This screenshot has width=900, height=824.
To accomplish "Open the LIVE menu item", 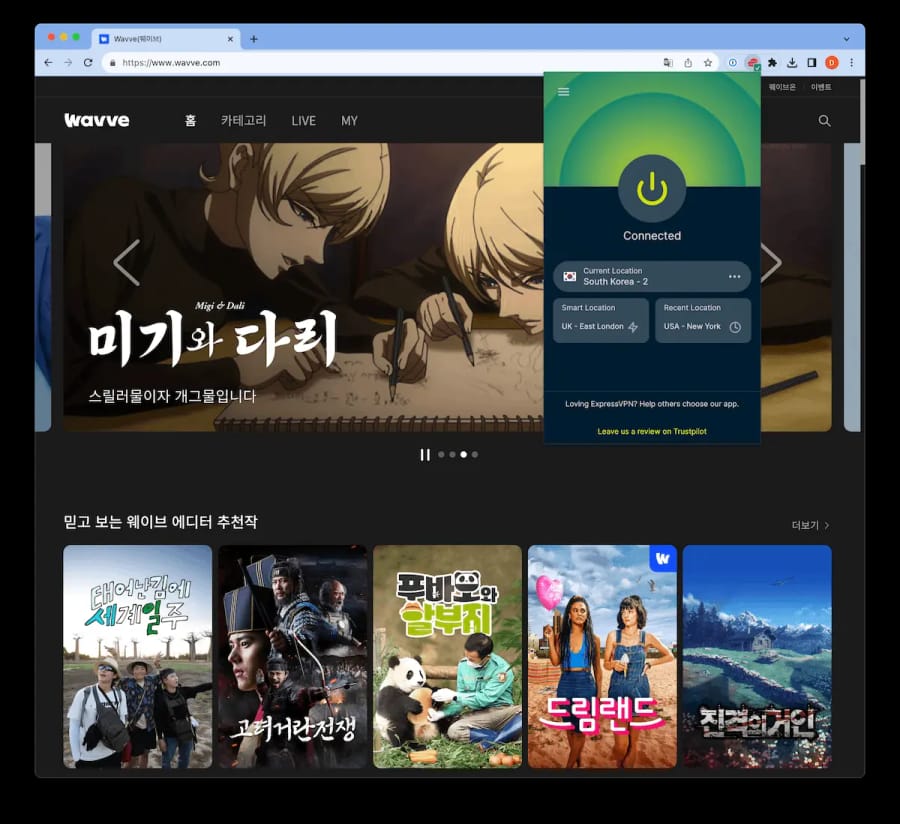I will pos(303,121).
